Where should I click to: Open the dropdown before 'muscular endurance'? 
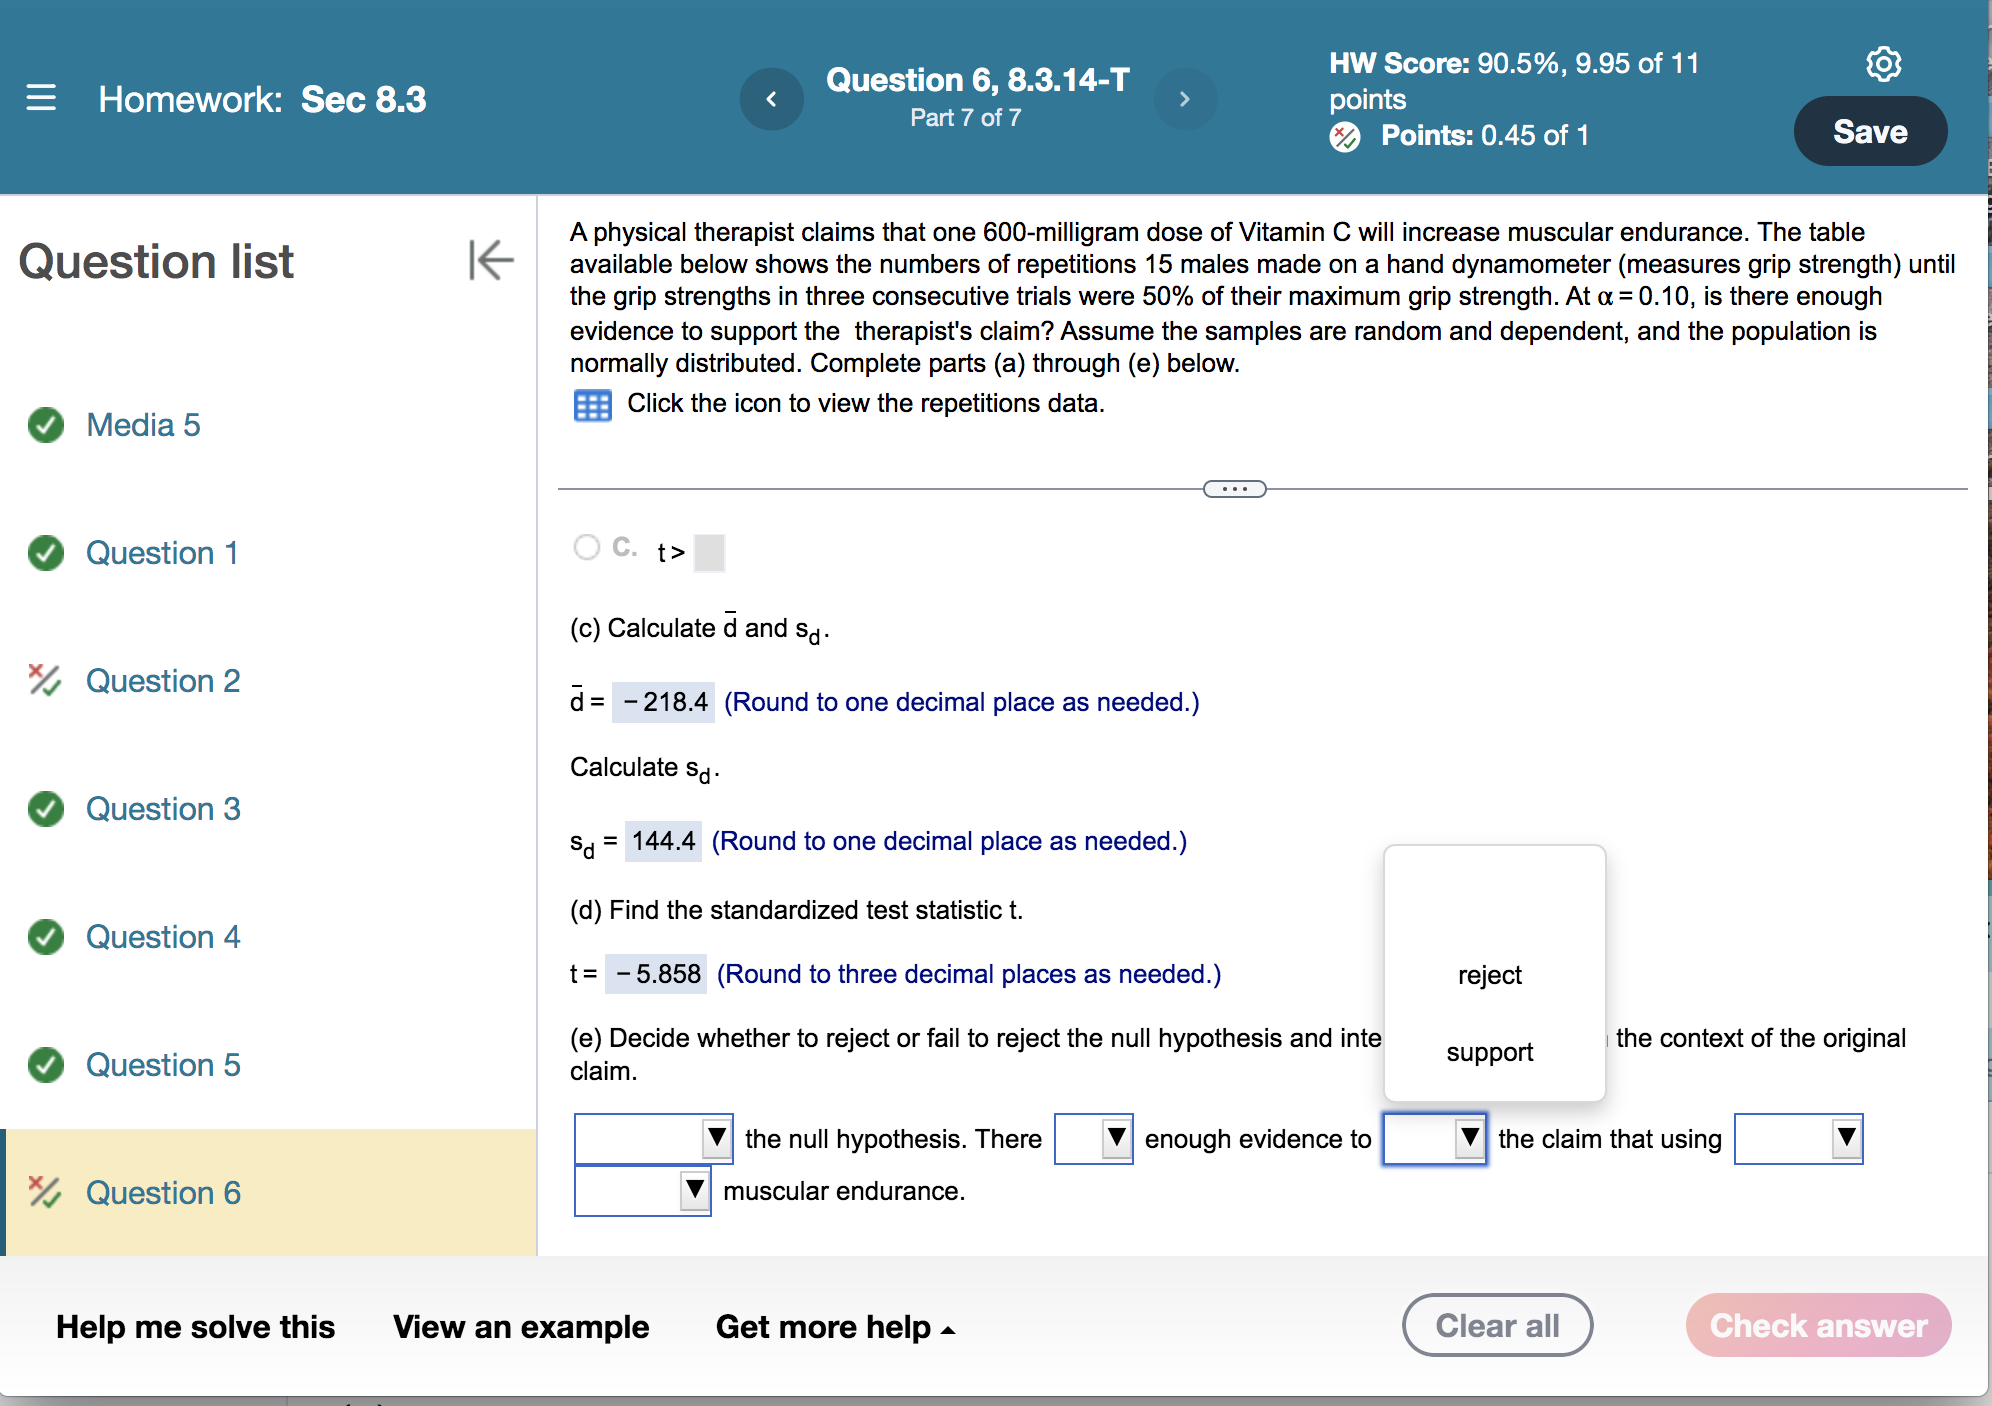(642, 1191)
